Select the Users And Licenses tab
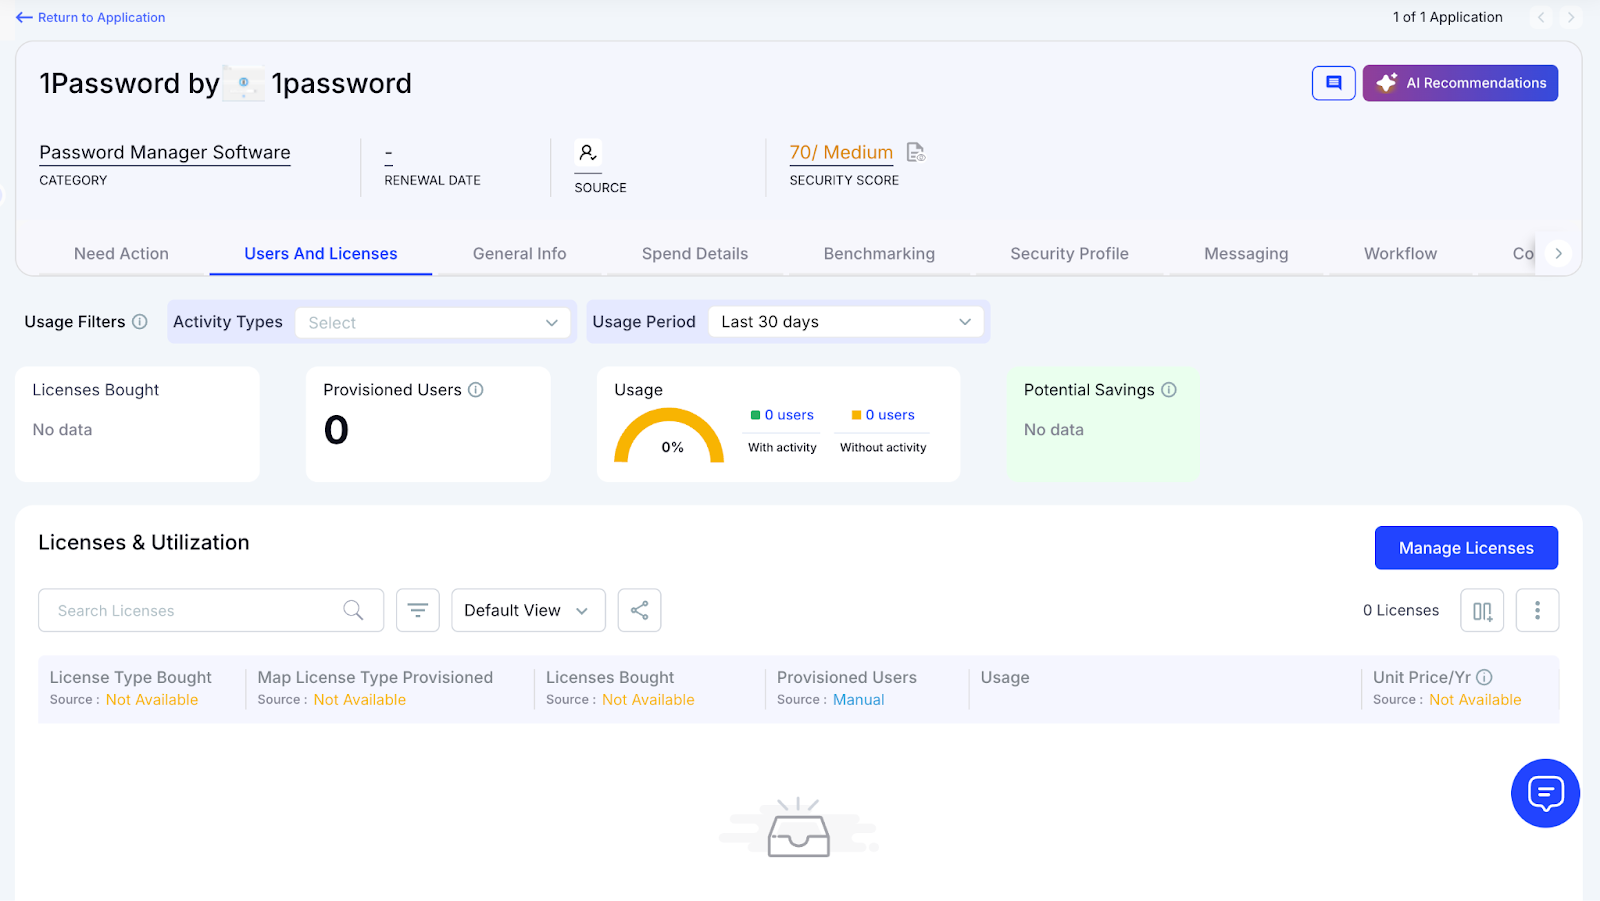 (x=321, y=254)
